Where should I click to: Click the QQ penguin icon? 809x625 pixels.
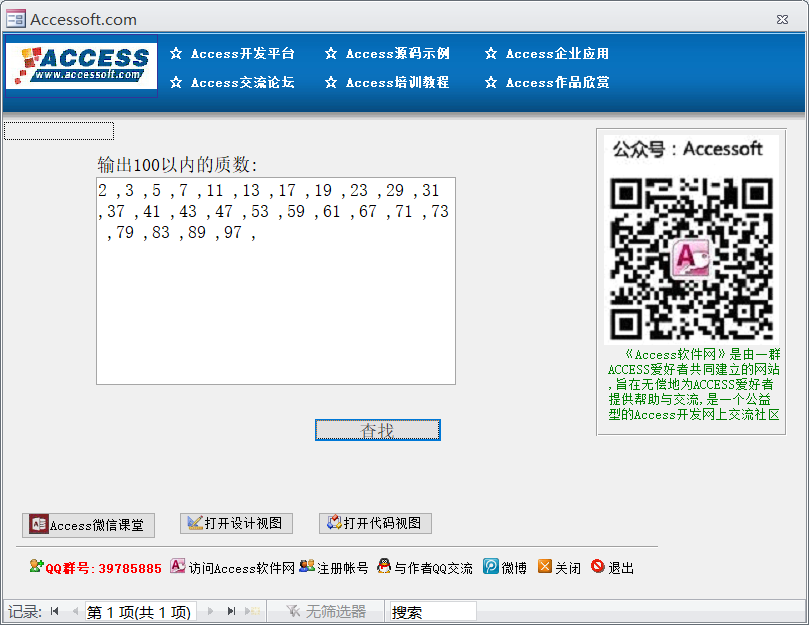coord(384,566)
